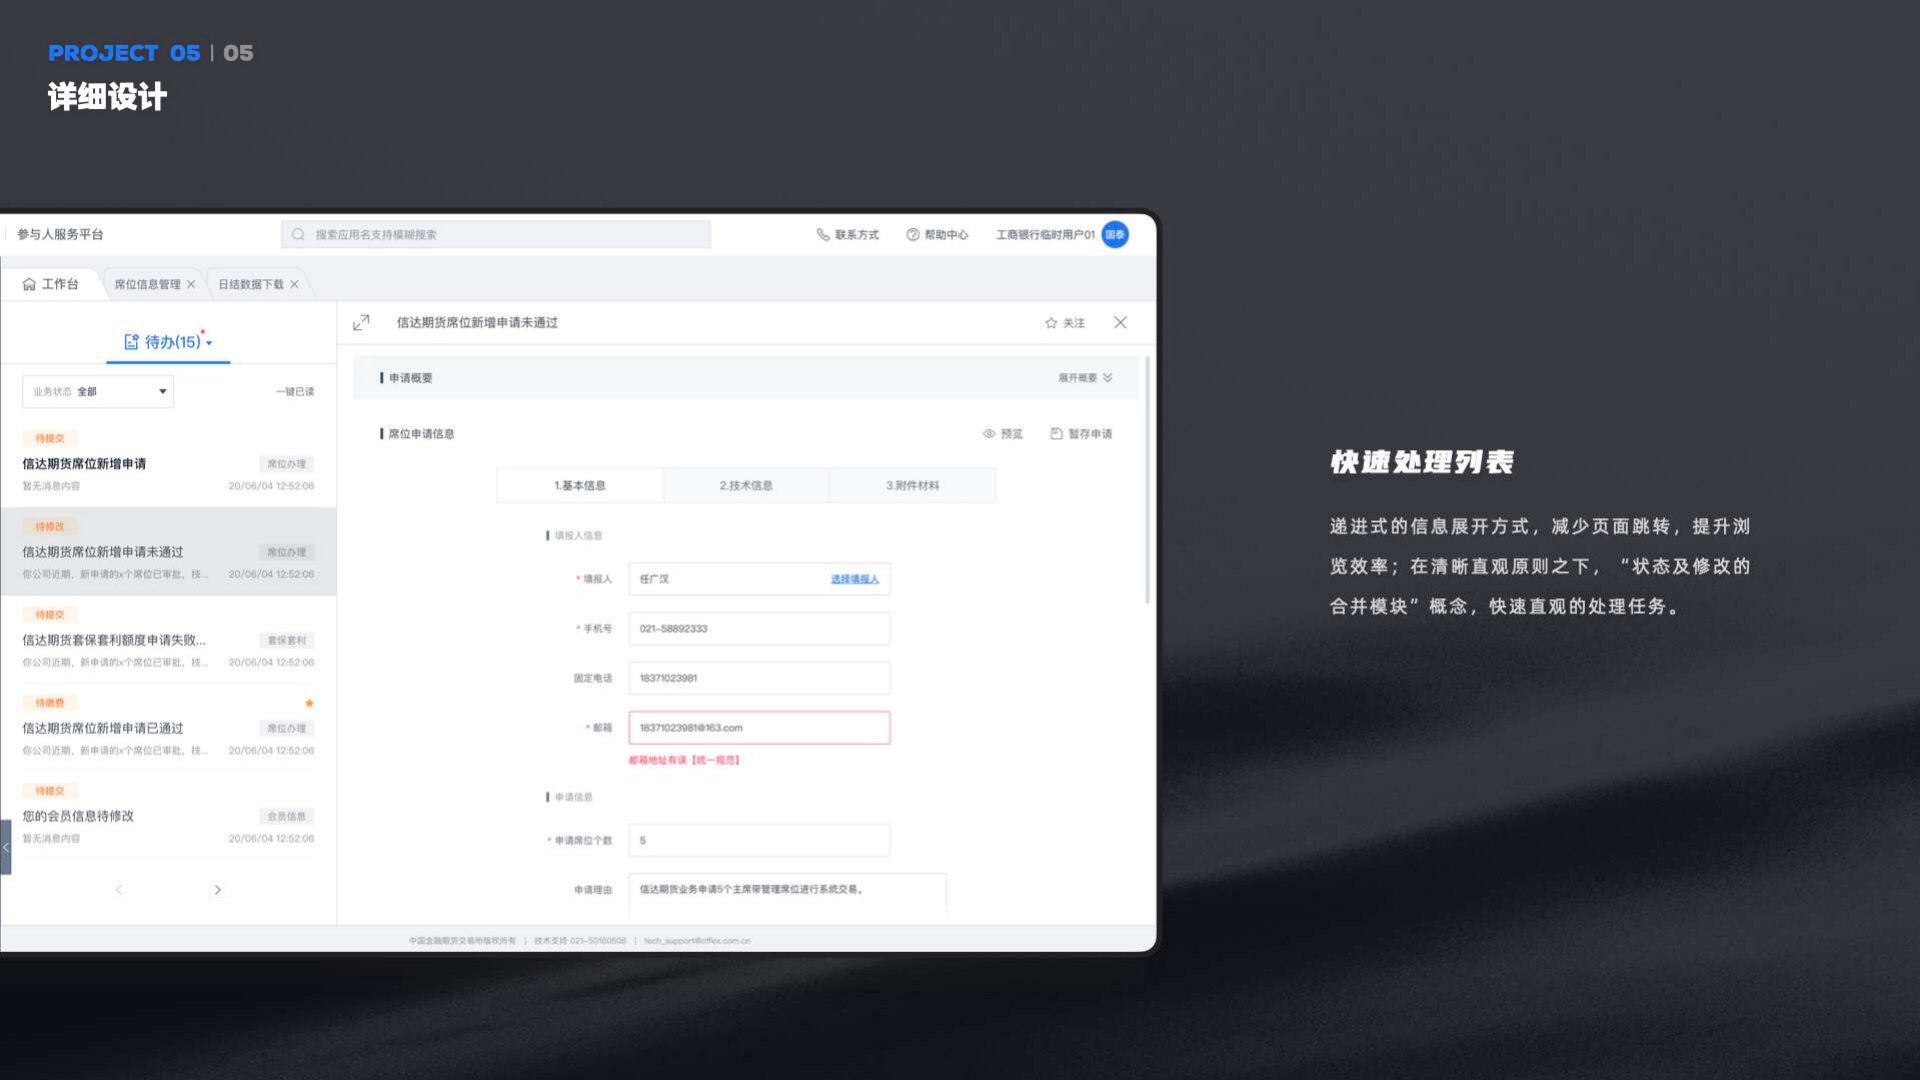Viewport: 1920px width, 1080px height.
Task: Open 工商银行临时用户01 account name
Action: pyautogui.click(x=1045, y=235)
